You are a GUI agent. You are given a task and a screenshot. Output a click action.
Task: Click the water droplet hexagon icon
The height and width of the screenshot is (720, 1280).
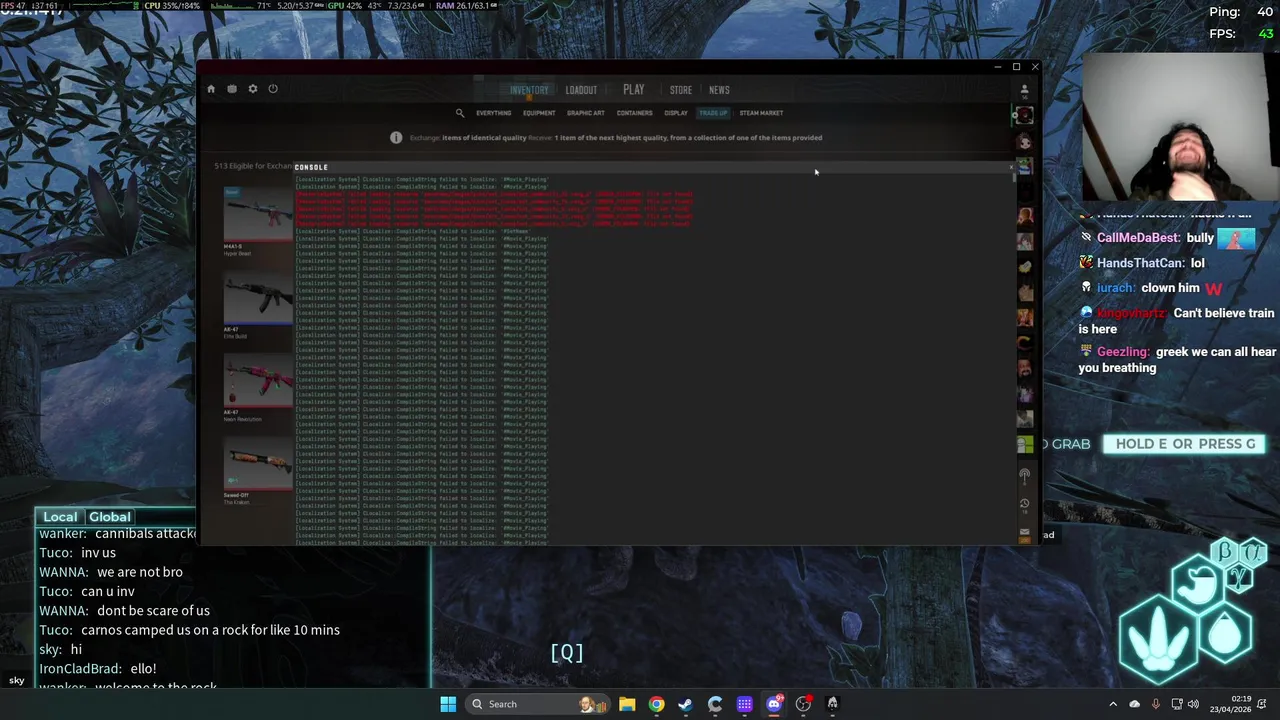(x=1224, y=633)
